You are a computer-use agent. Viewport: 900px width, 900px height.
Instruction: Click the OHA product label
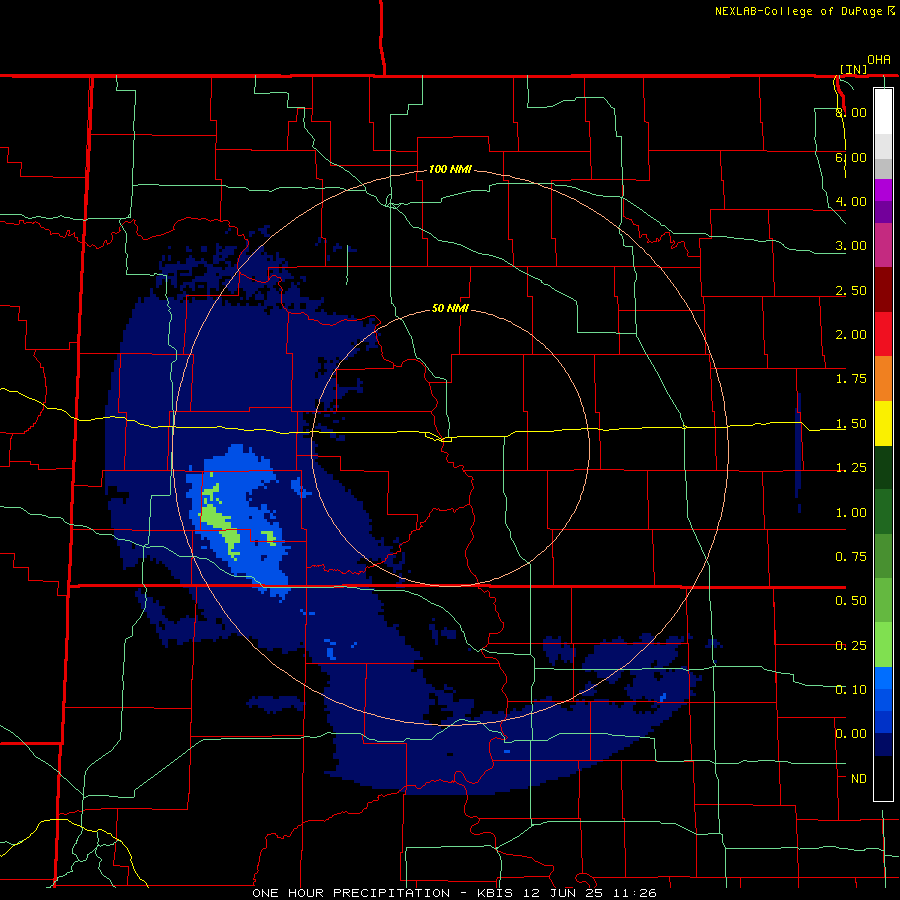point(879,59)
